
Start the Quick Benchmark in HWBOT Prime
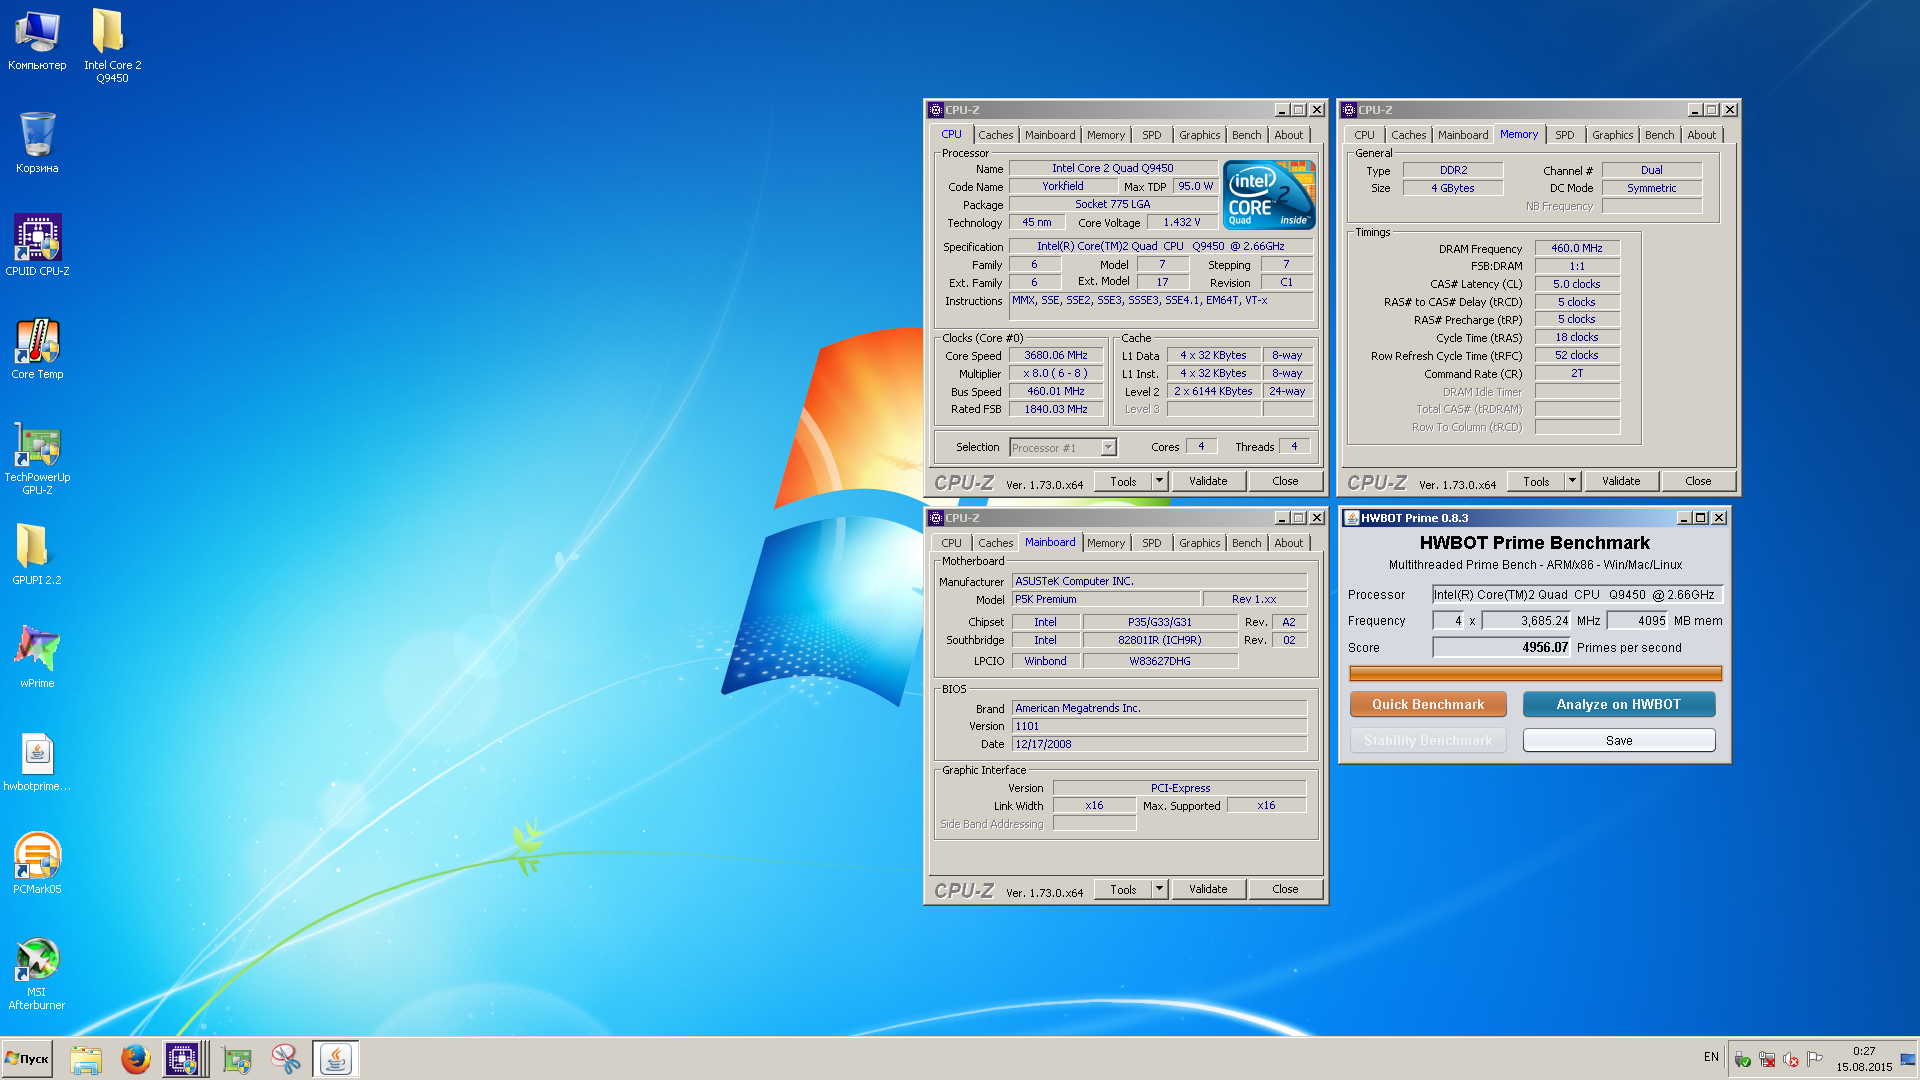click(x=1428, y=704)
